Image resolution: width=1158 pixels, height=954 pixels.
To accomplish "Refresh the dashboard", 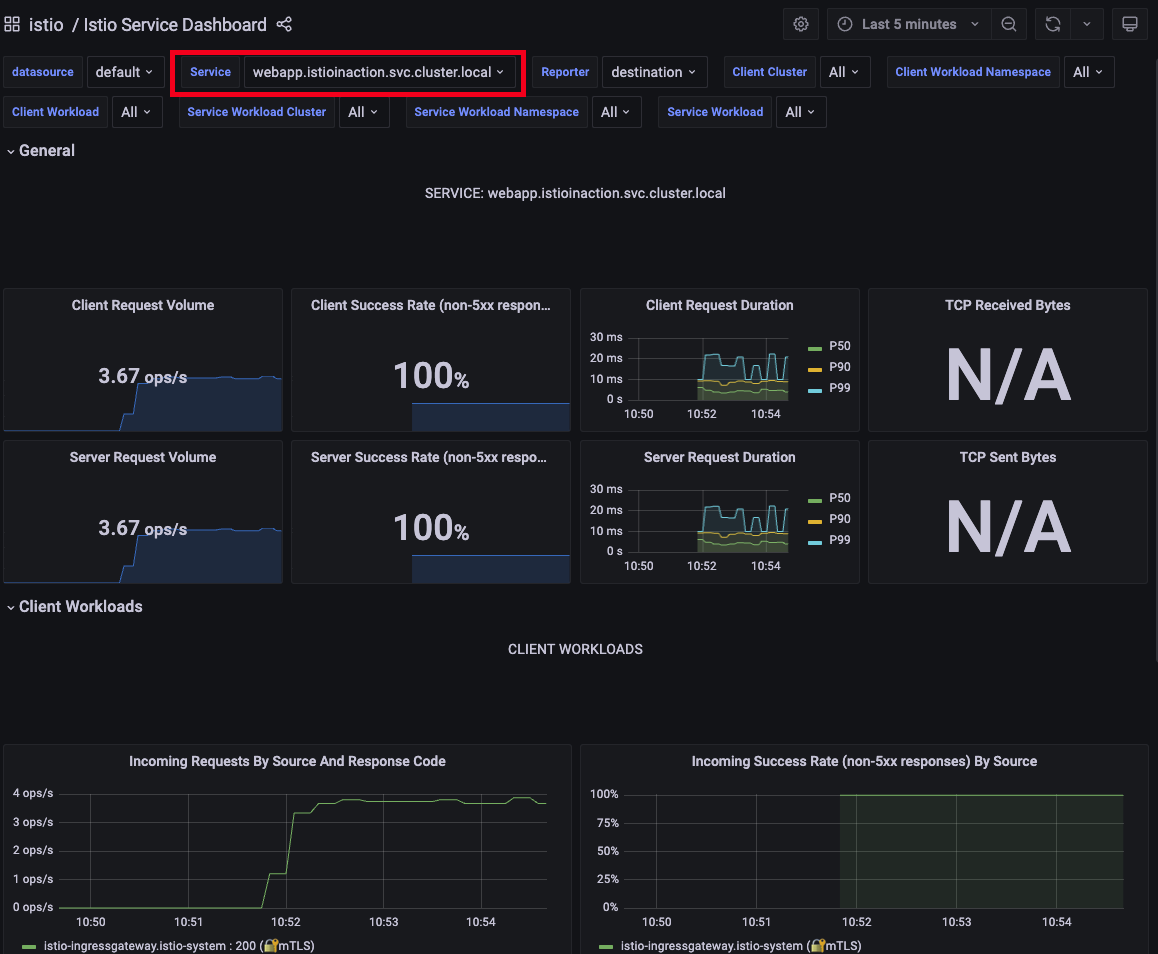I will (x=1053, y=24).
